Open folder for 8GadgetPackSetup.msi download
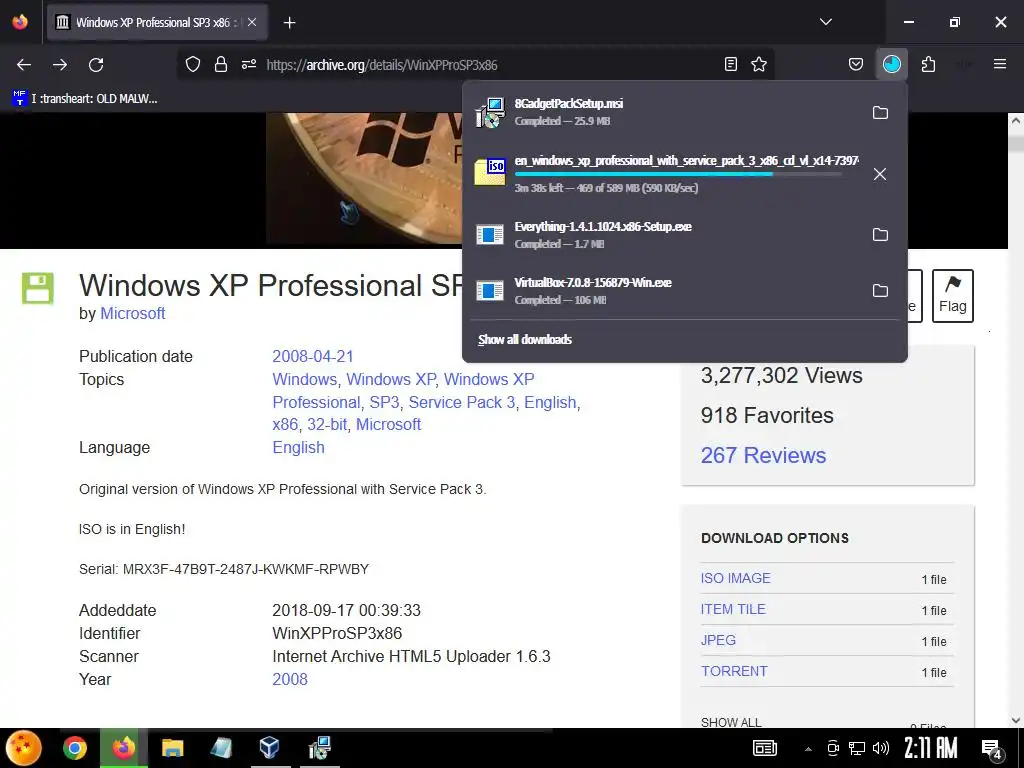Image resolution: width=1024 pixels, height=768 pixels. click(880, 112)
